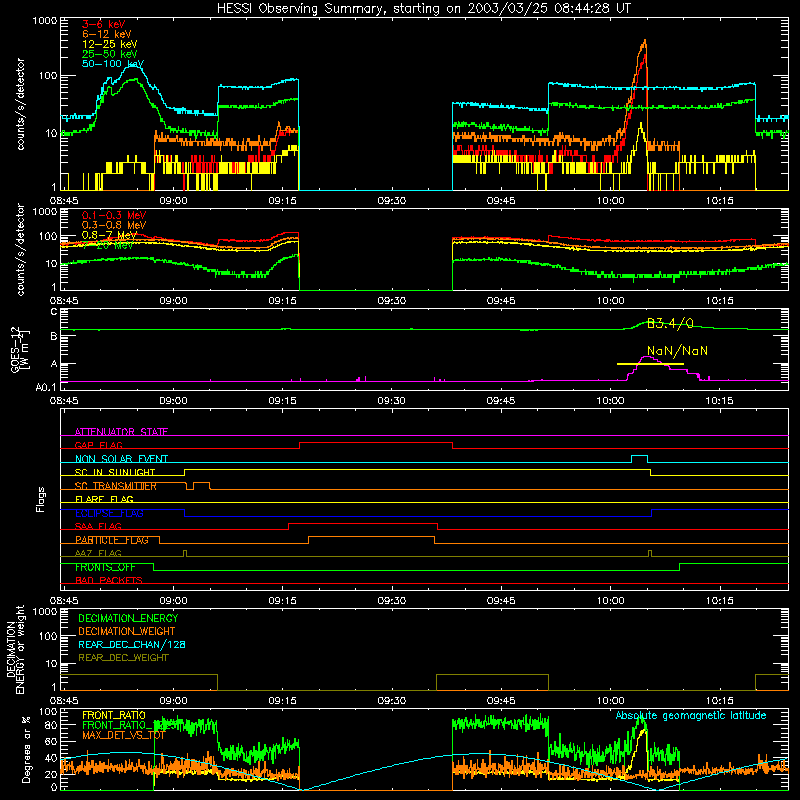Screen dimensions: 800x800
Task: Click the 0.3-0.8 MeV legend label
Action: (114, 225)
